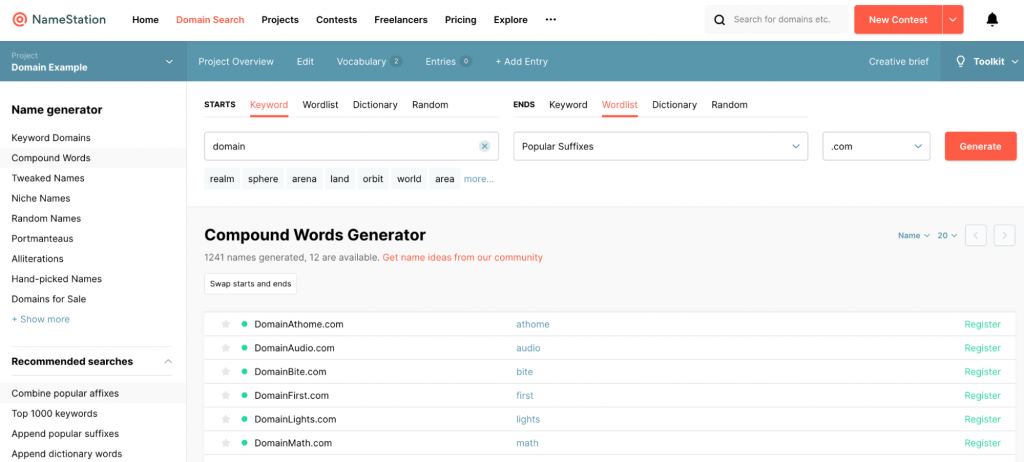
Task: Open New Contest dropdown arrow
Action: (953, 20)
